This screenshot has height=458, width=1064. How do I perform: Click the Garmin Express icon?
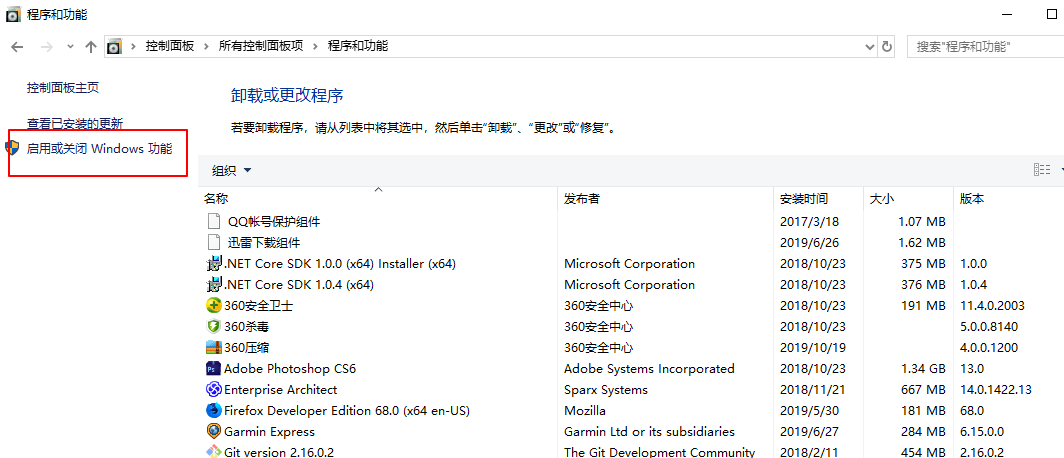pos(213,431)
